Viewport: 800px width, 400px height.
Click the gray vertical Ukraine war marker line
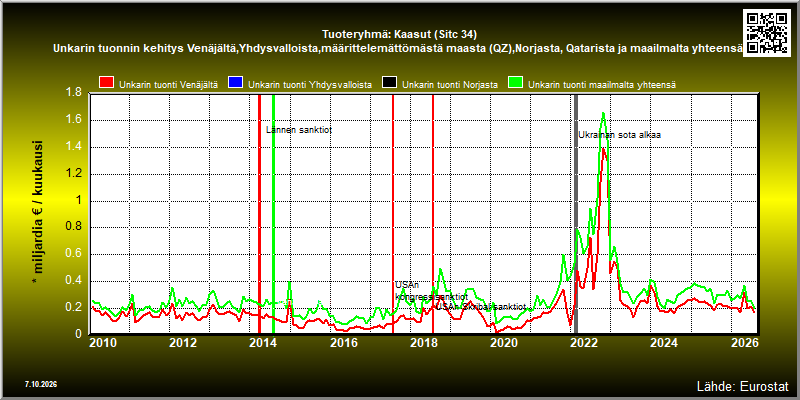pos(576,214)
